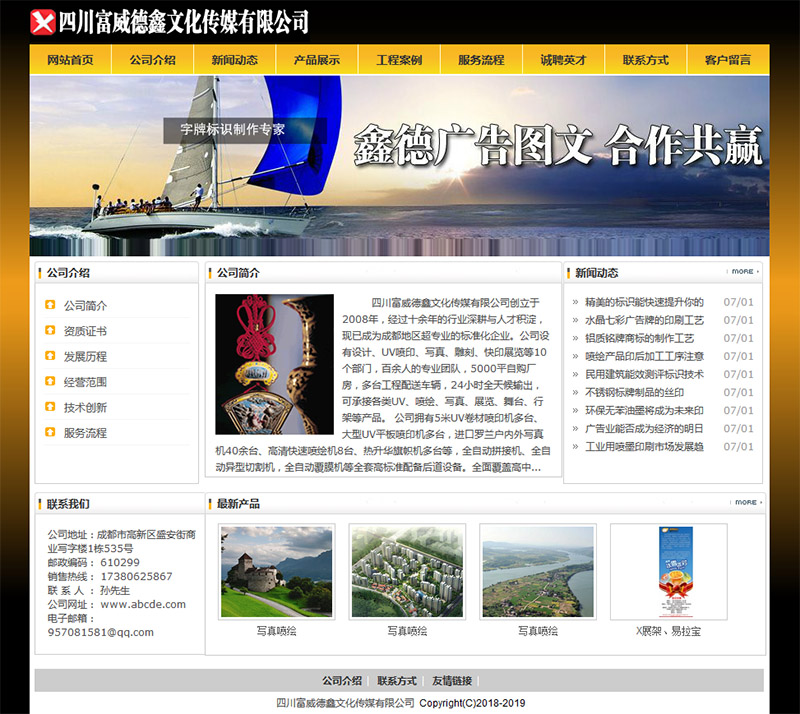The width and height of the screenshot is (800, 714).
Task: Open the castle product thumbnail
Action: (276, 571)
